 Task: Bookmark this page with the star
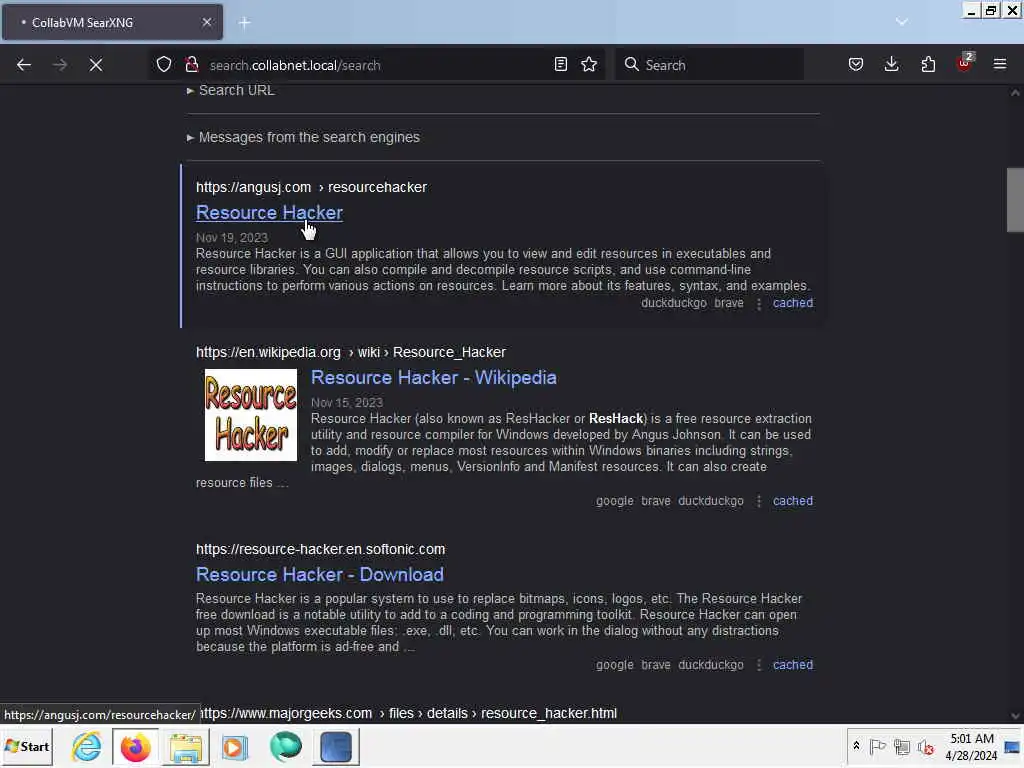[589, 65]
